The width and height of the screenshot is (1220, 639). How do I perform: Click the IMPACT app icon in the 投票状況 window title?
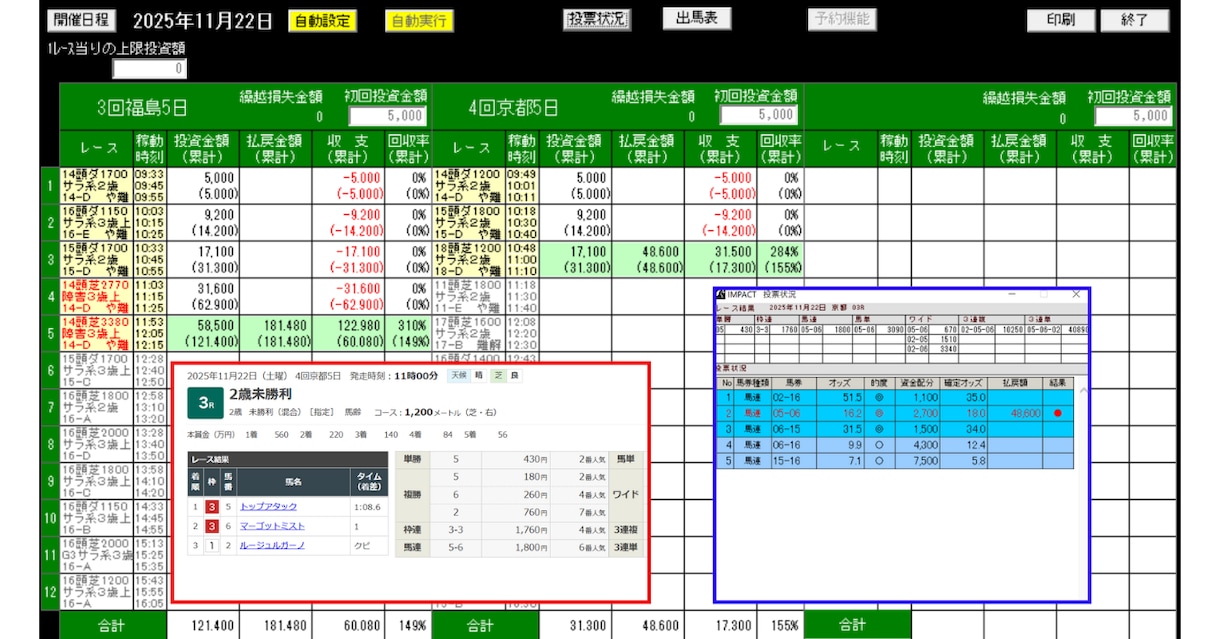click(722, 295)
